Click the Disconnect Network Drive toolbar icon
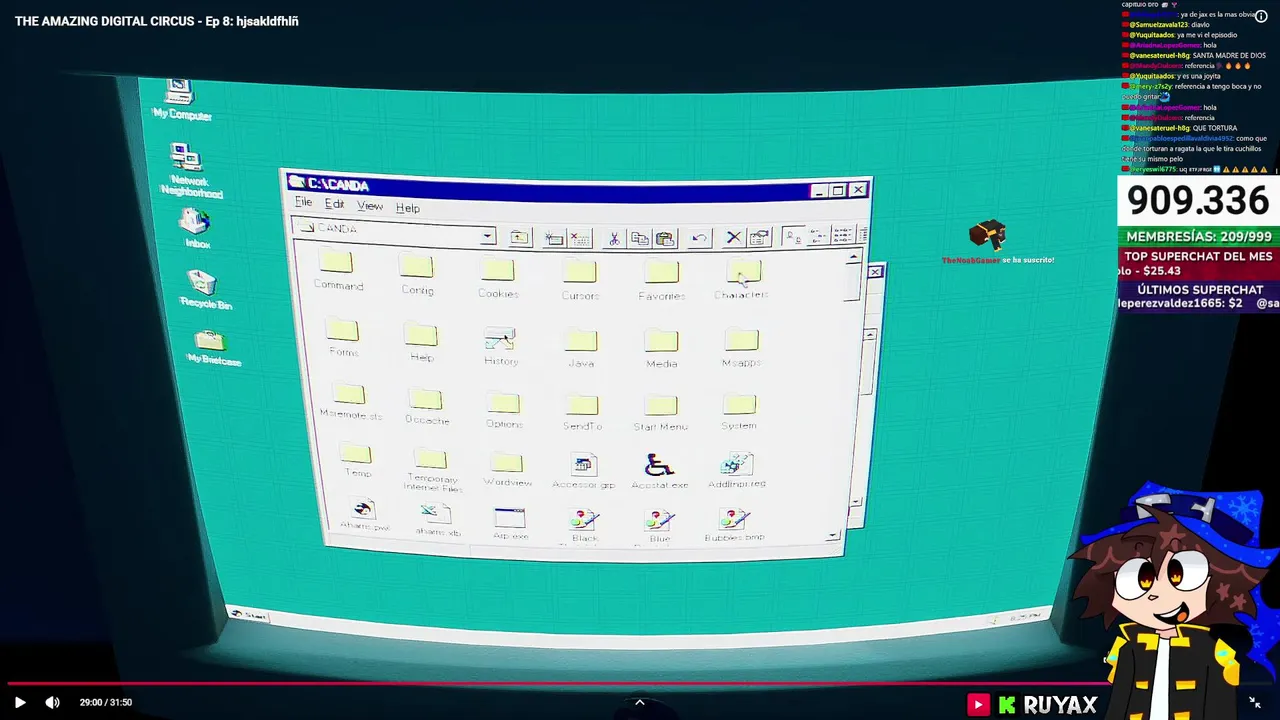The width and height of the screenshot is (1280, 720). (x=579, y=238)
